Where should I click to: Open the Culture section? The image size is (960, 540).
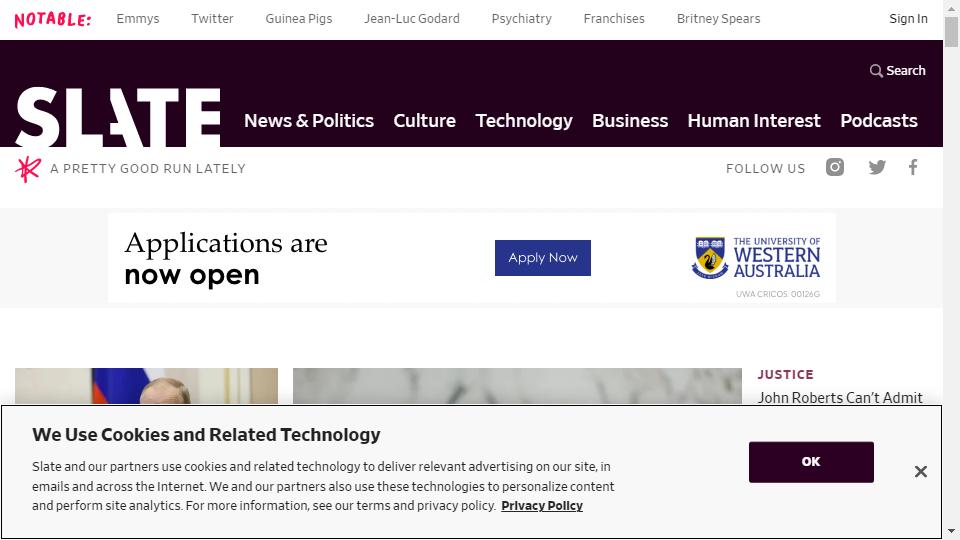coord(424,121)
